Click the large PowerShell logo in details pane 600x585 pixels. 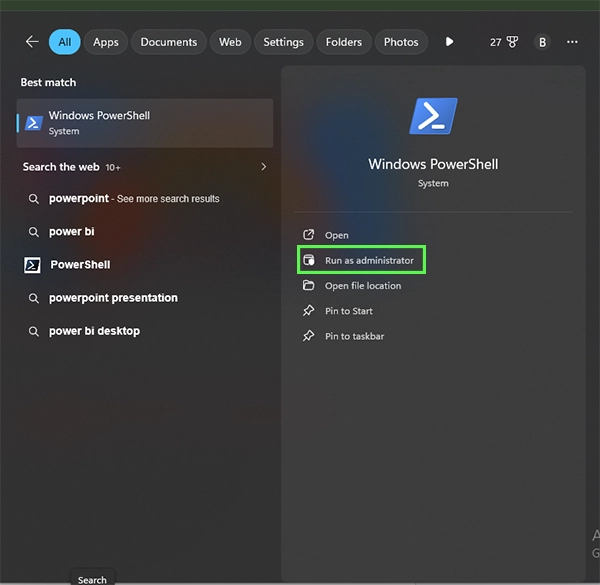tap(433, 116)
